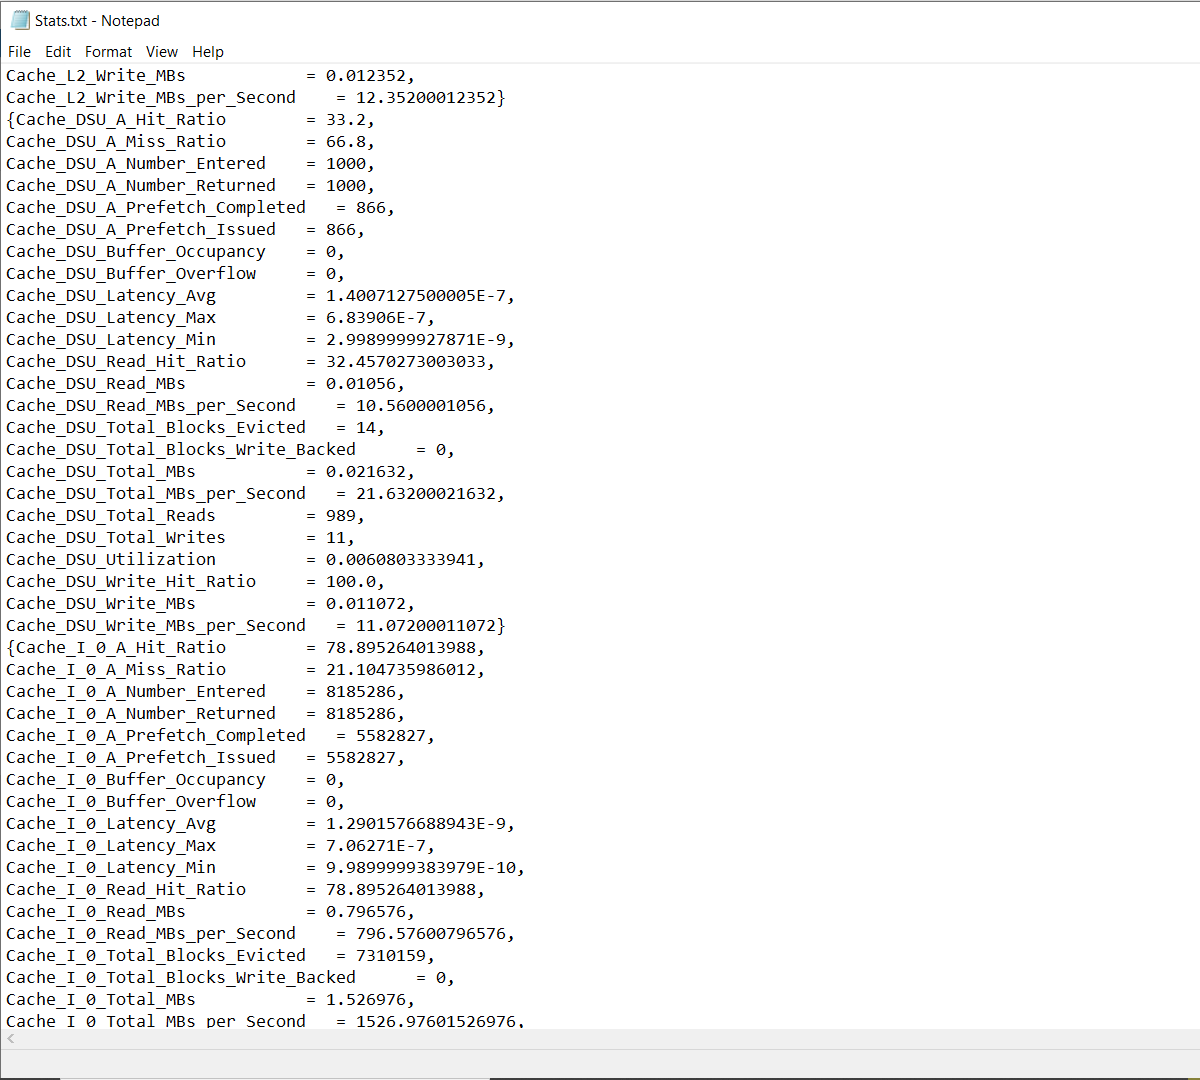This screenshot has width=1200, height=1080.
Task: Click the Cache_I_0_A_Number_Returned line
Action: click(205, 714)
